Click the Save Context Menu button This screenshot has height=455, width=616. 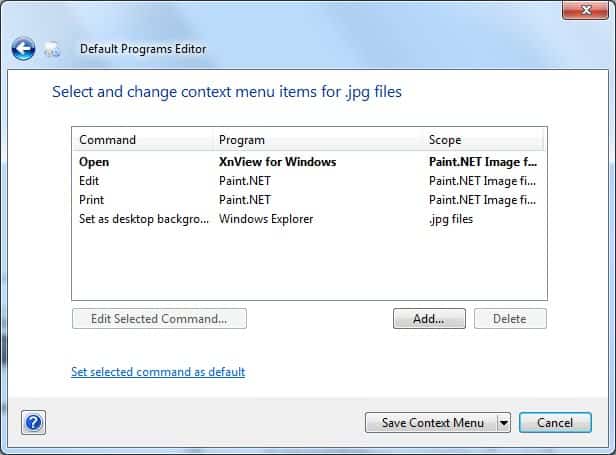(x=431, y=423)
